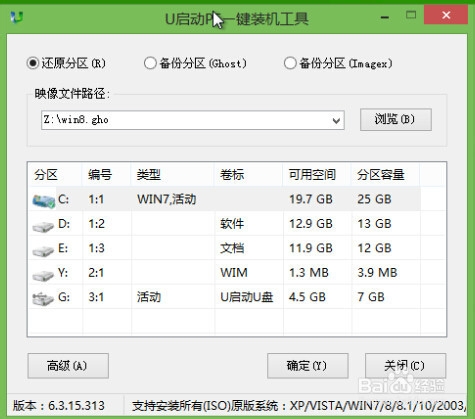The image size is (475, 419).
Task: Click the Y: drive disk icon
Action: [43, 275]
